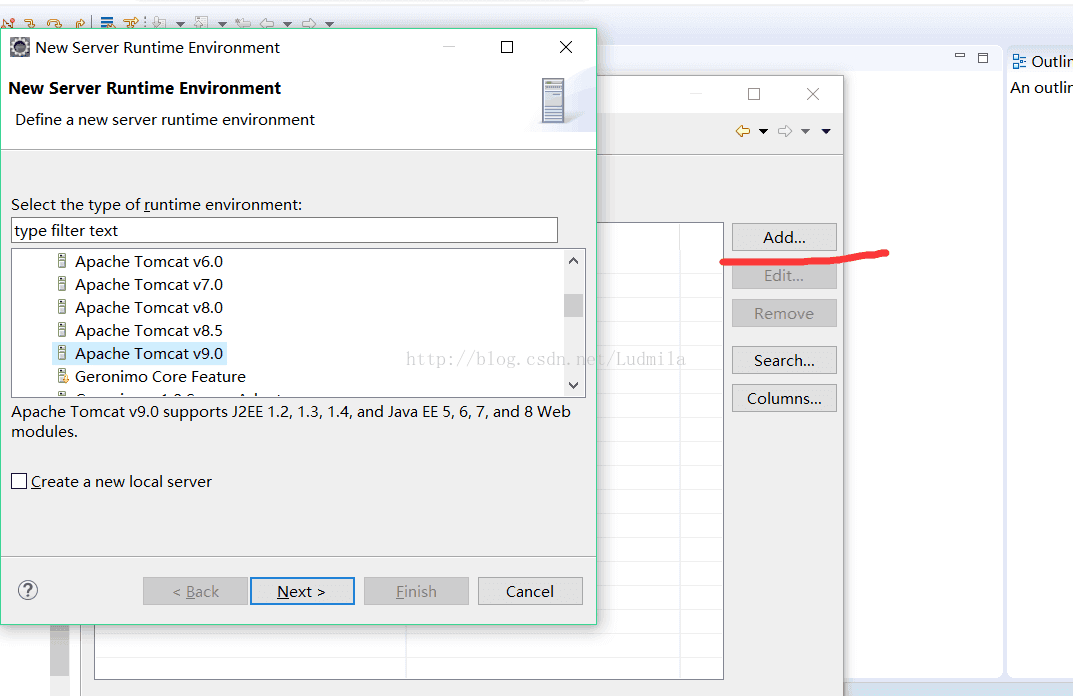Close the New Server Runtime dialog

[566, 47]
